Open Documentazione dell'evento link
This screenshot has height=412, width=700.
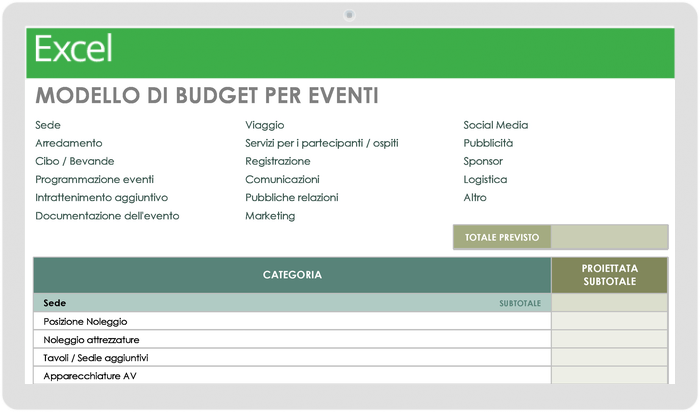coord(107,216)
